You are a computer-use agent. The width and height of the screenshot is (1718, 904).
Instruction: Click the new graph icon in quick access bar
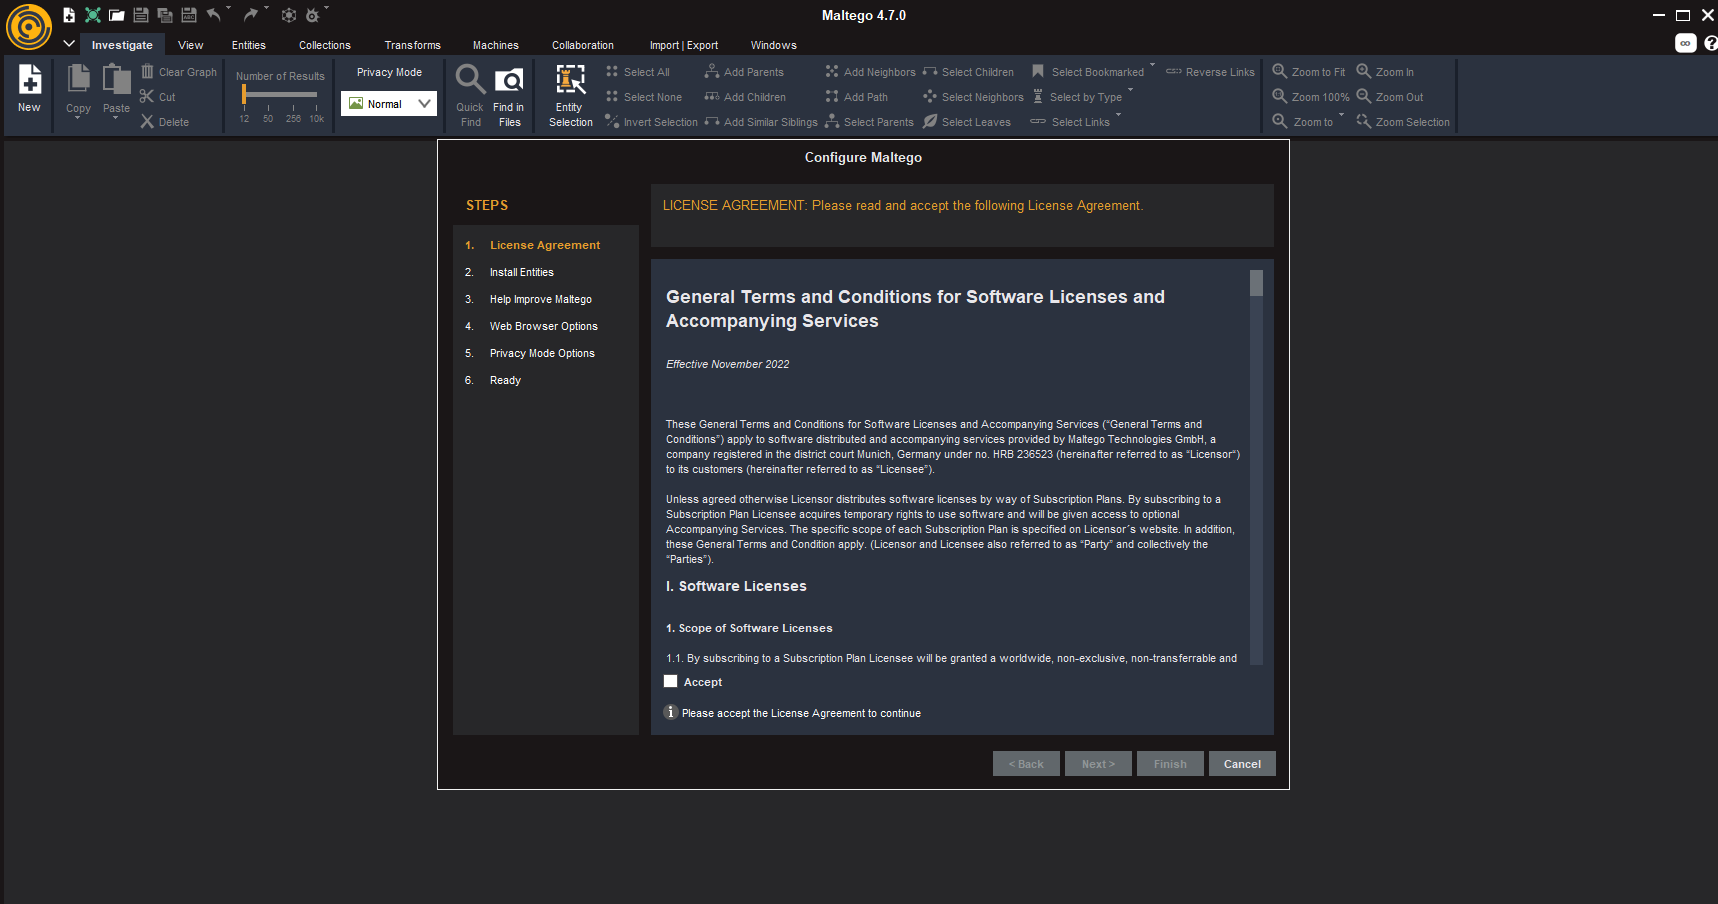pos(69,15)
